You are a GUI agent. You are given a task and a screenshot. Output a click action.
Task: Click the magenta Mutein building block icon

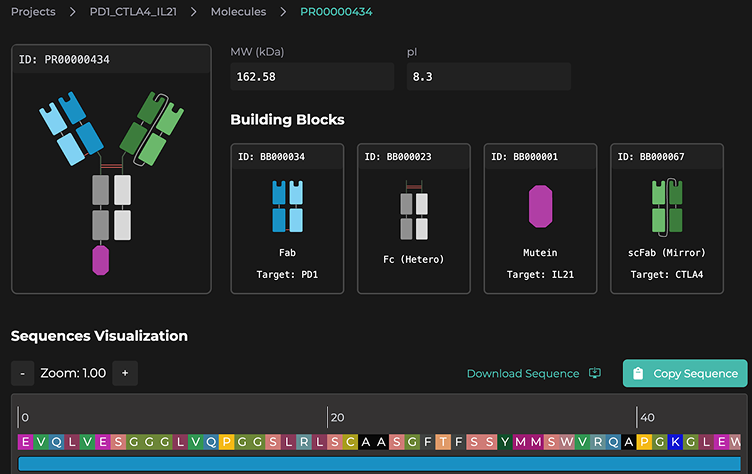point(540,206)
